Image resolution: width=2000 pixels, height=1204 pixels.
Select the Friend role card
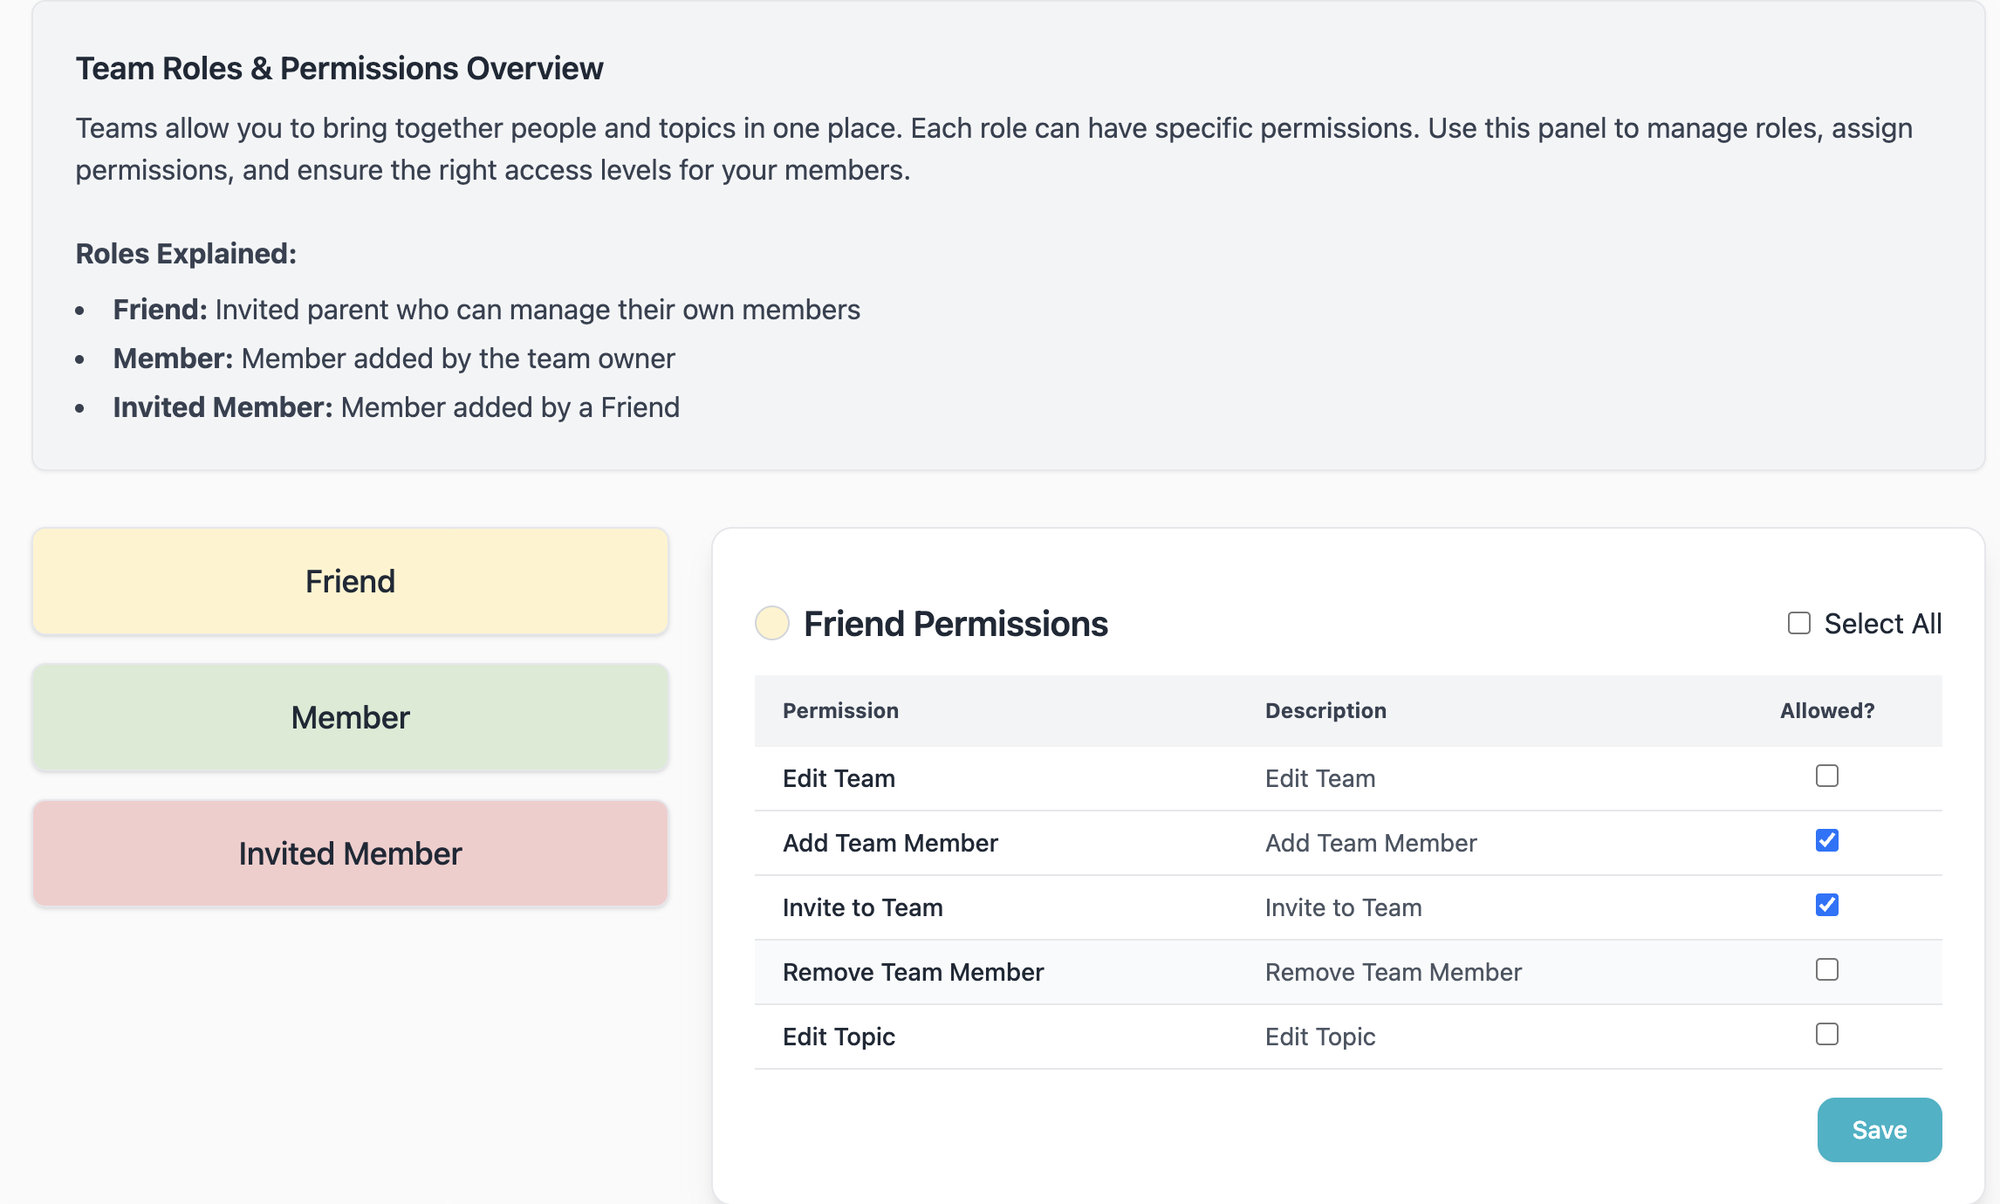pos(350,581)
